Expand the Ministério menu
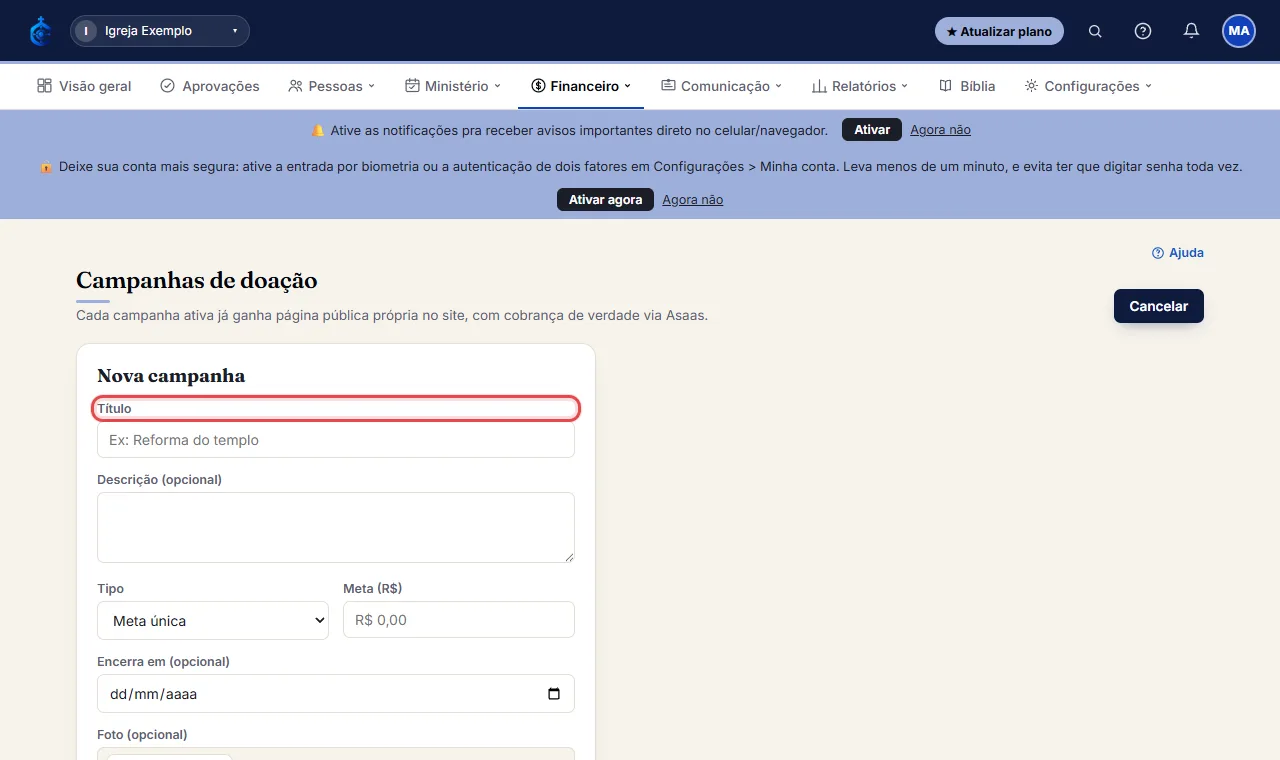 [x=453, y=86]
